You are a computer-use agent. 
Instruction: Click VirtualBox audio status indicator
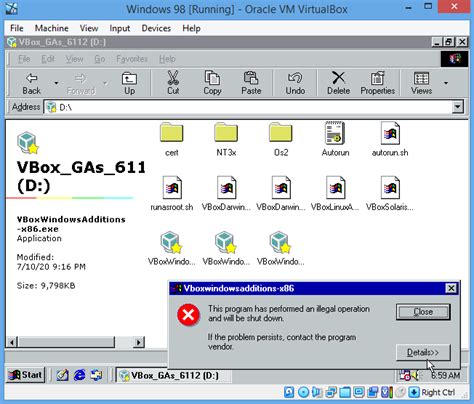(316, 392)
